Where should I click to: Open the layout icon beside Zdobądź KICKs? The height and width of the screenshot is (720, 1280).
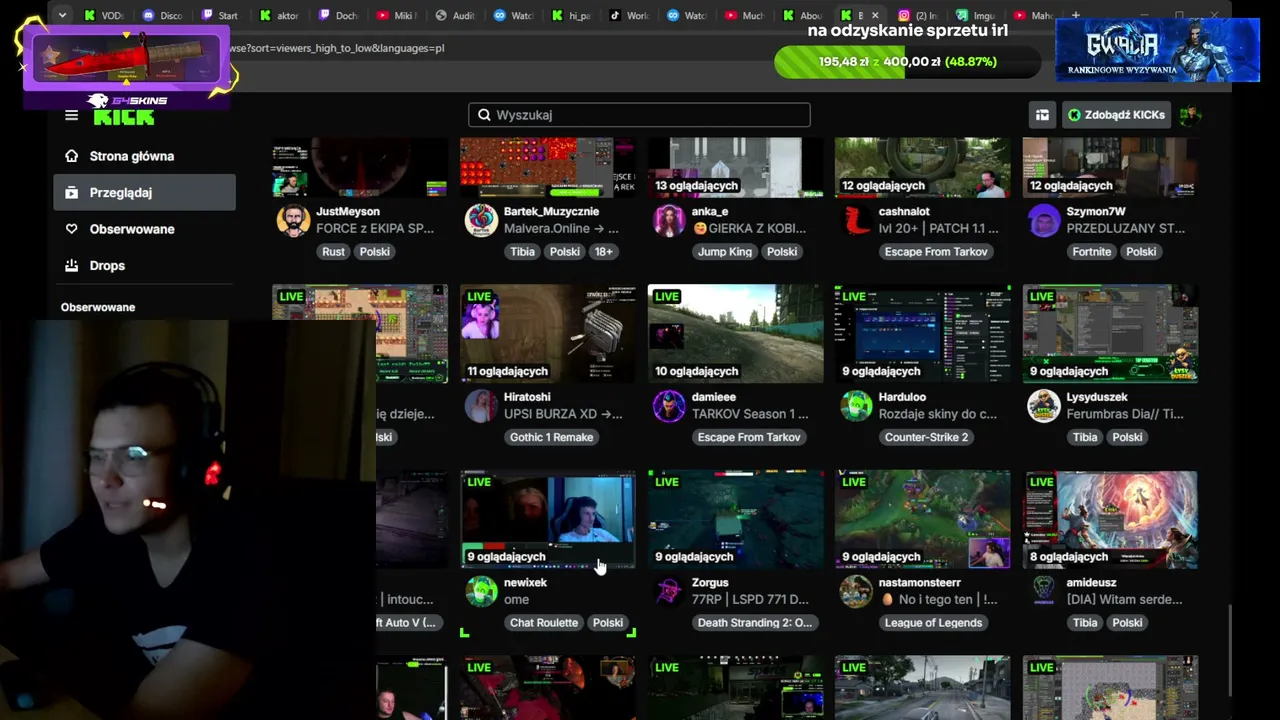tap(1042, 115)
